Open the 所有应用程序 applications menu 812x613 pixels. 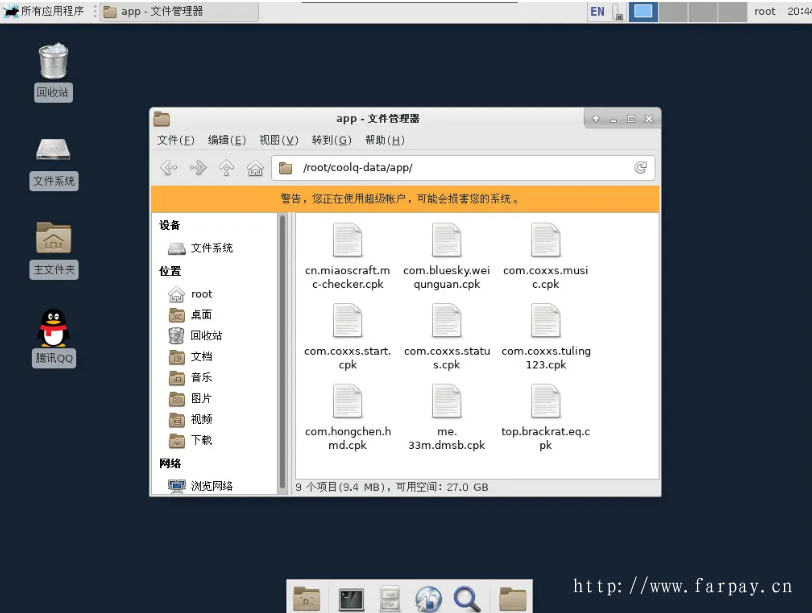pyautogui.click(x=45, y=11)
